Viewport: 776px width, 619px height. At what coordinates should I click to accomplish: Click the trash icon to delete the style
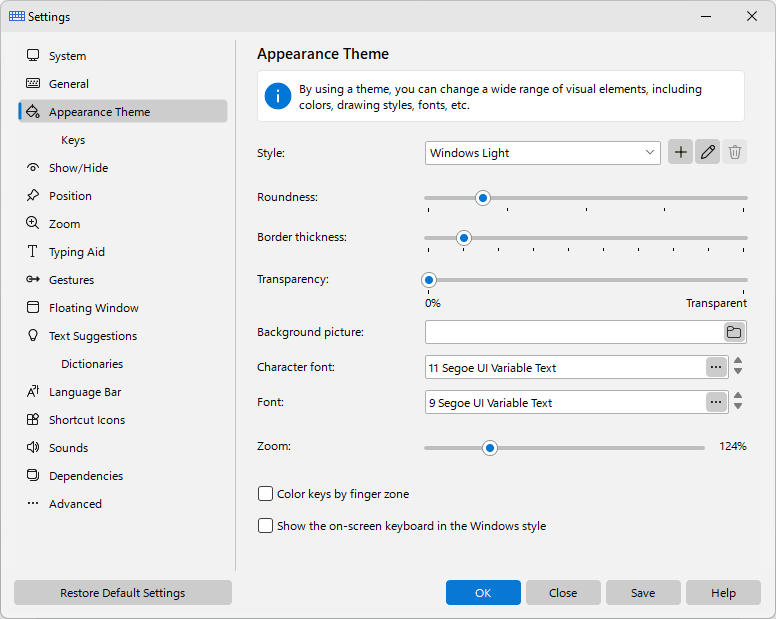click(x=734, y=152)
